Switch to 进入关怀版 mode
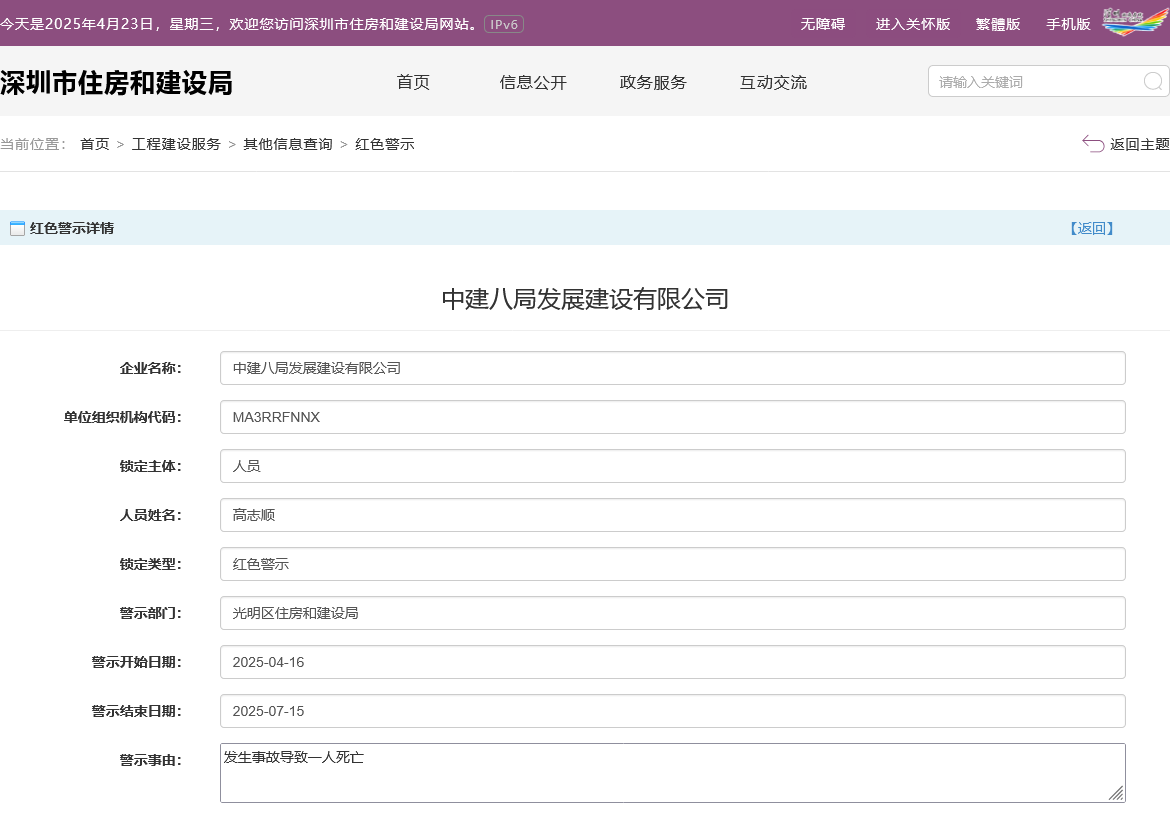 pos(912,24)
